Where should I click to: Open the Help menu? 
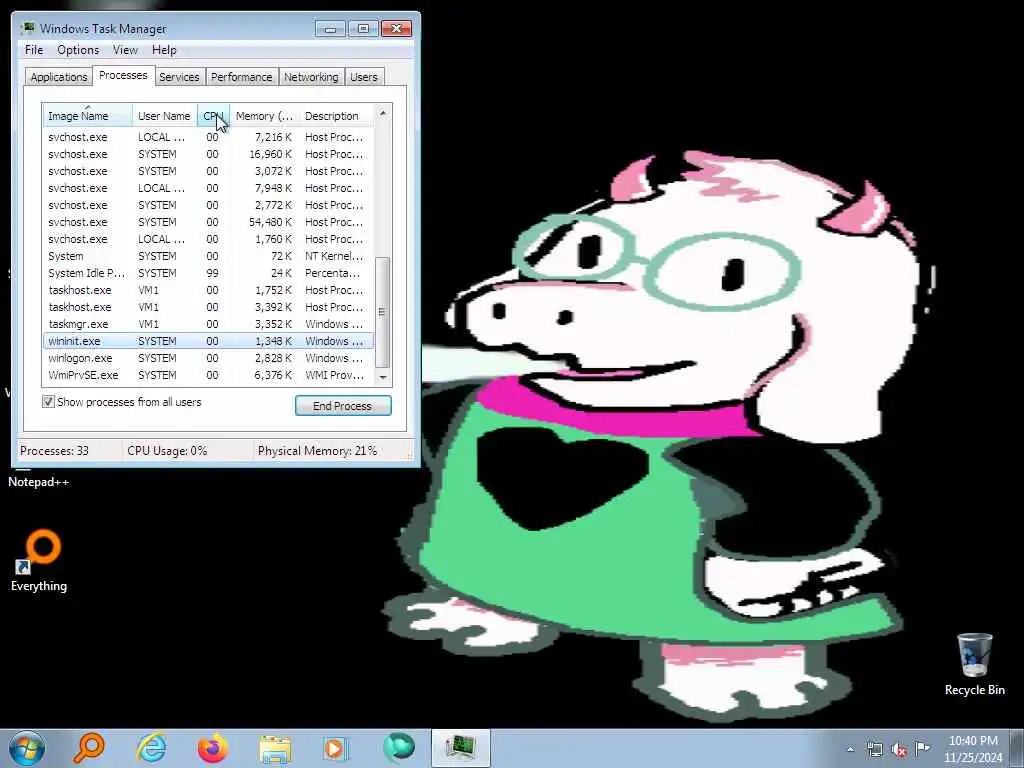164,50
